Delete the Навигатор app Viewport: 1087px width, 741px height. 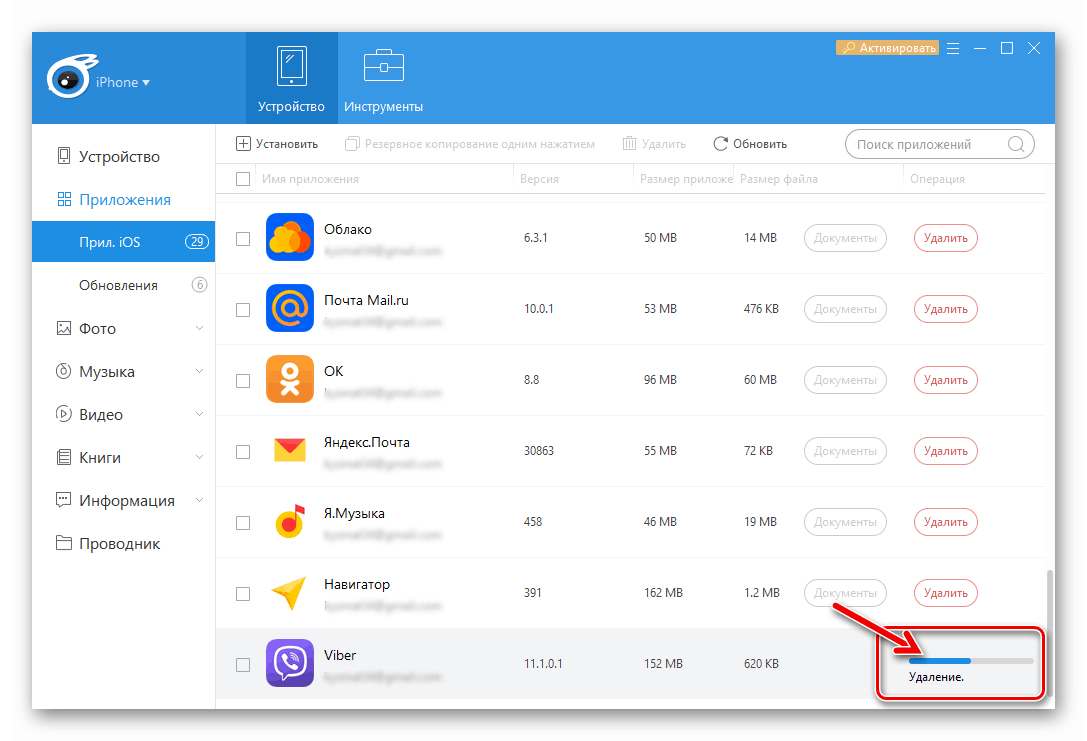946,593
